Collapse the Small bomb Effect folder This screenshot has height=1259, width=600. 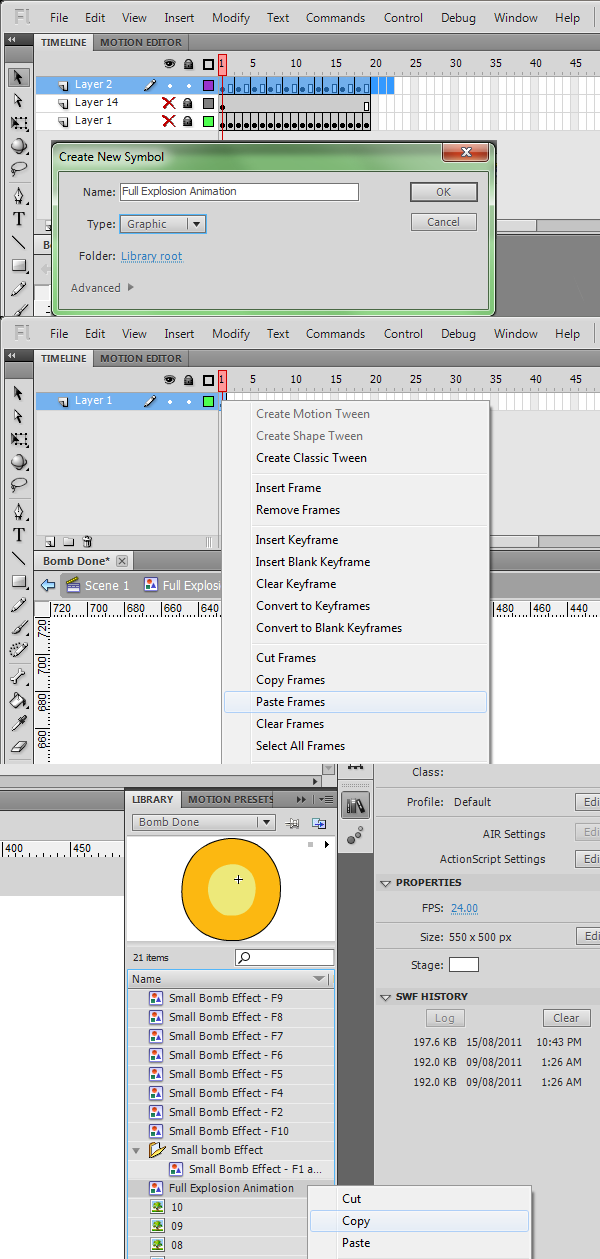(137, 1151)
